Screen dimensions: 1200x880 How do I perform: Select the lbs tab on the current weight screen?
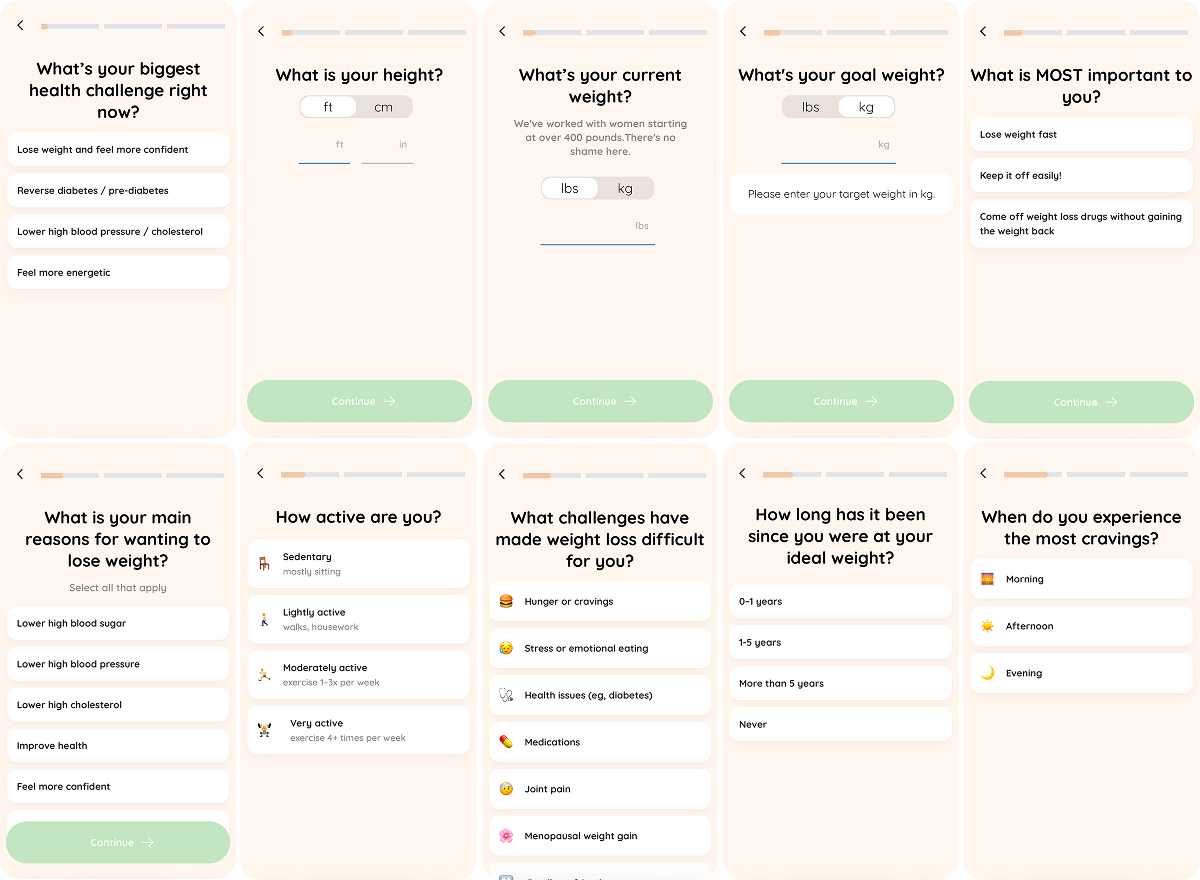click(570, 188)
